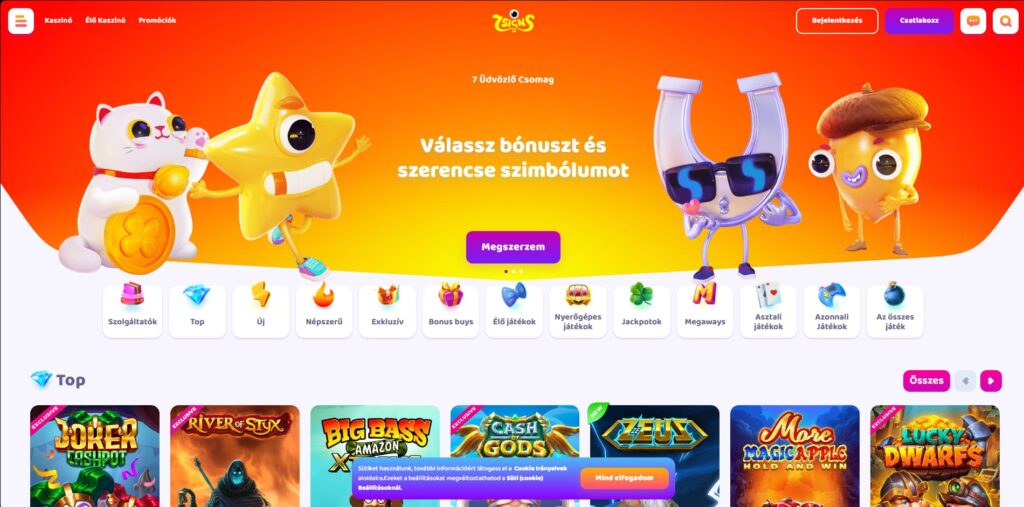
Task: Open the live chat icon
Action: 973,21
